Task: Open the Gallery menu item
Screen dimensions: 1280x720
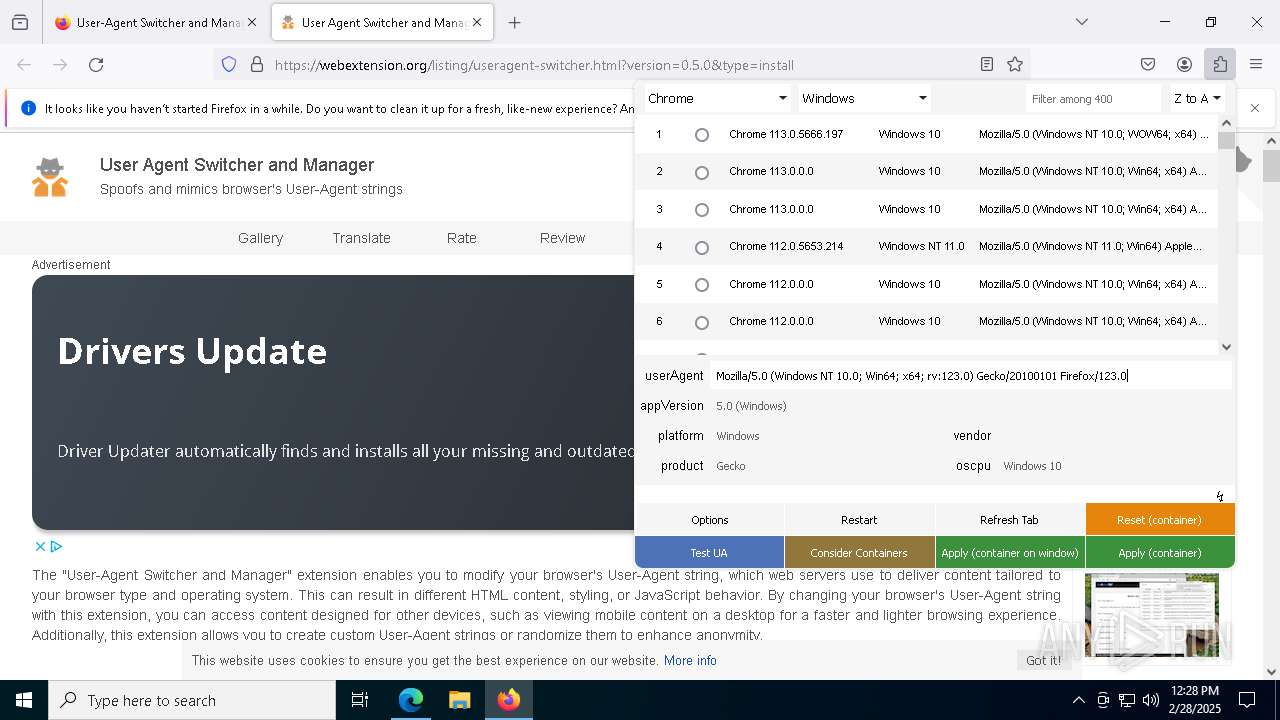Action: click(x=260, y=238)
